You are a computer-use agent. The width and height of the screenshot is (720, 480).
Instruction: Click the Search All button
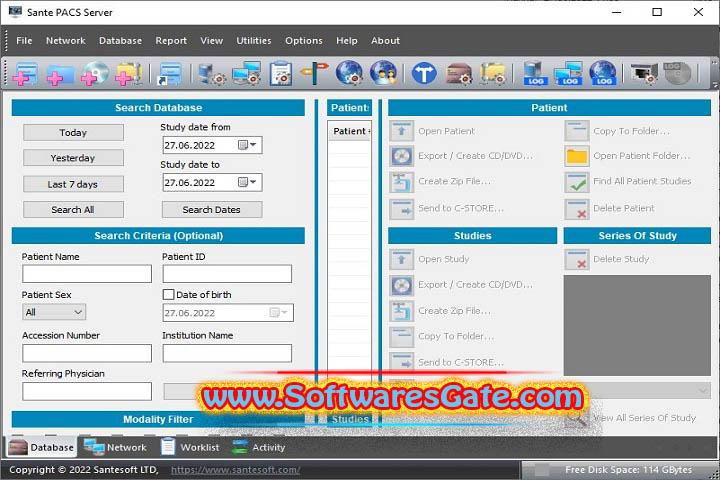click(x=73, y=209)
